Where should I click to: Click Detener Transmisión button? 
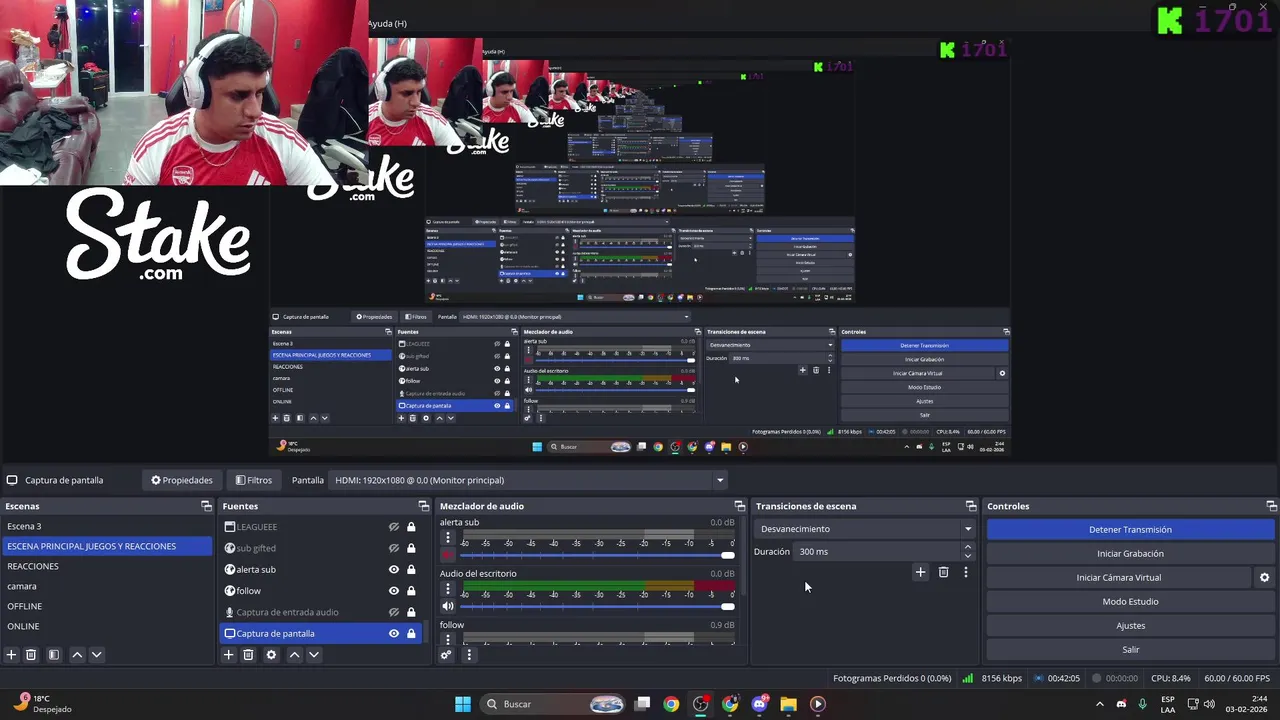(x=1130, y=529)
